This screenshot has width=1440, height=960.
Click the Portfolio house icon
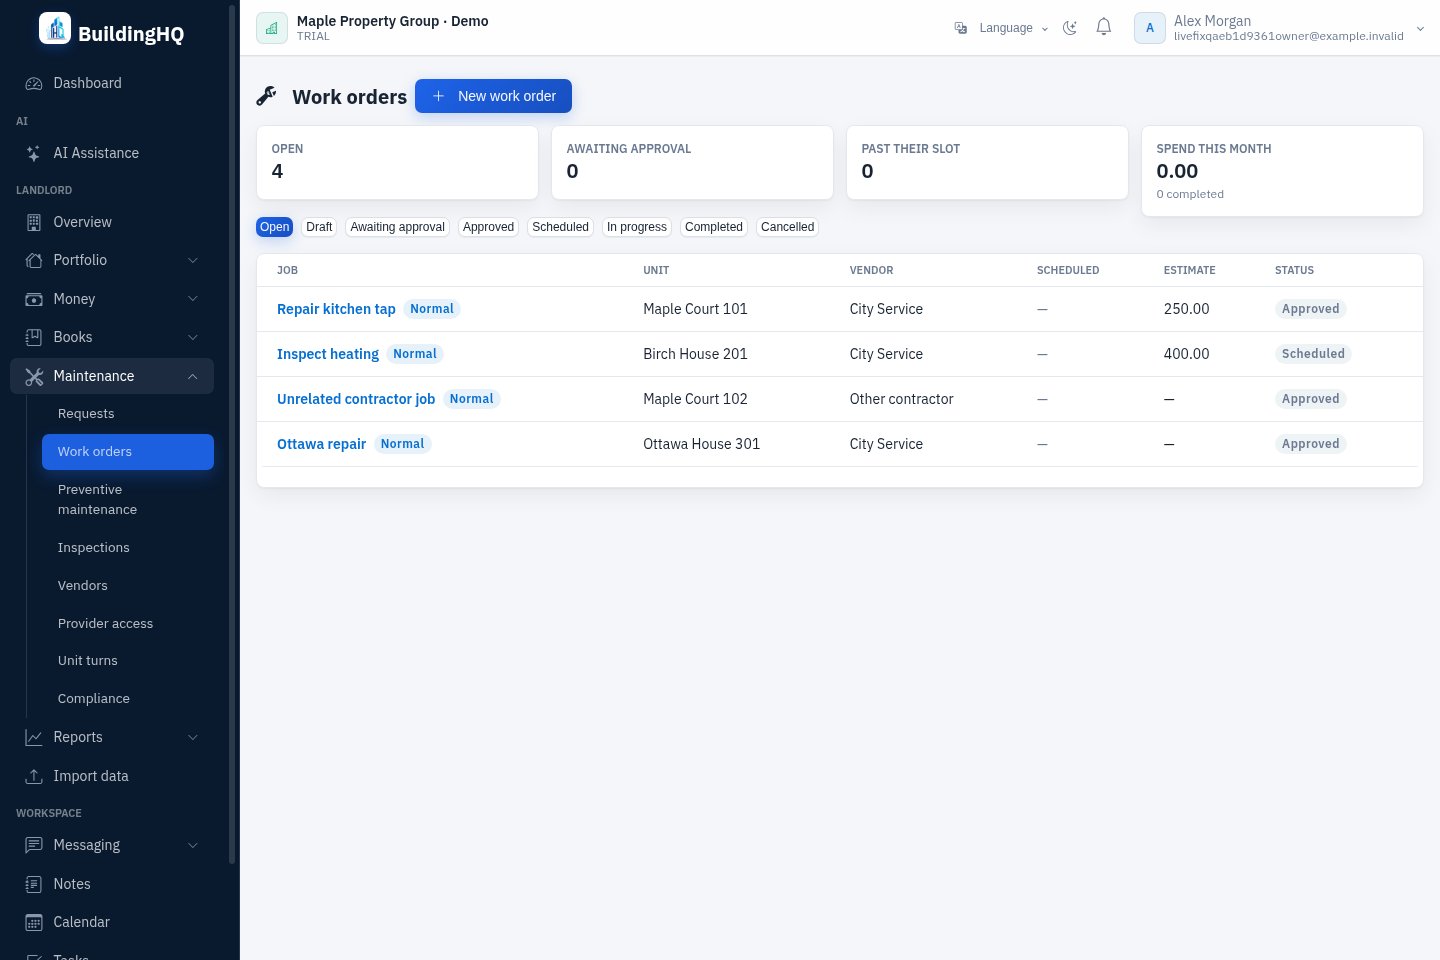34,260
